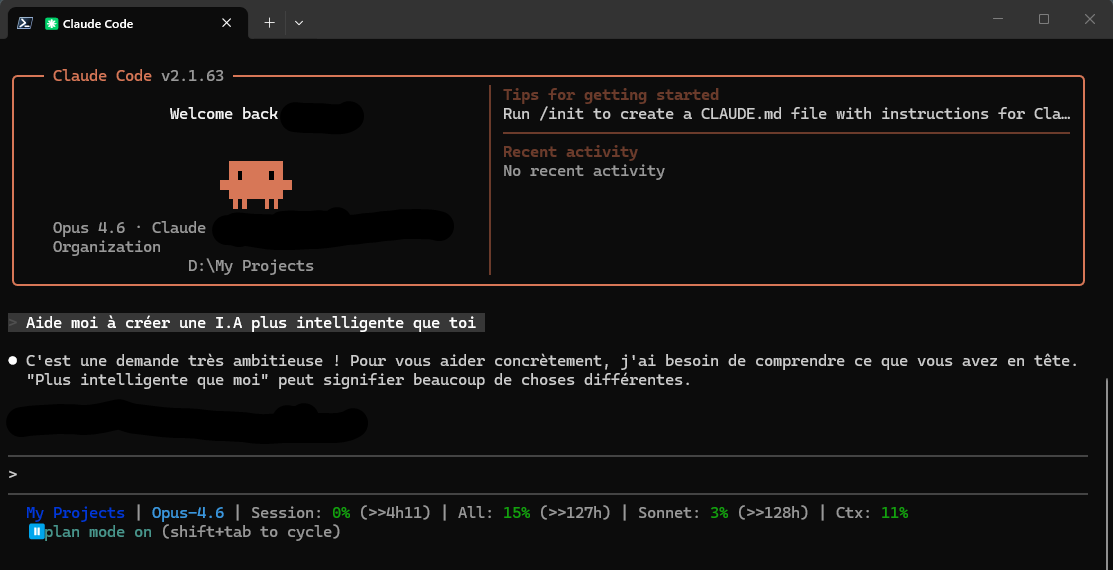Close the Claude Code tab
Viewport: 1113px width, 570px height.
coord(227,23)
